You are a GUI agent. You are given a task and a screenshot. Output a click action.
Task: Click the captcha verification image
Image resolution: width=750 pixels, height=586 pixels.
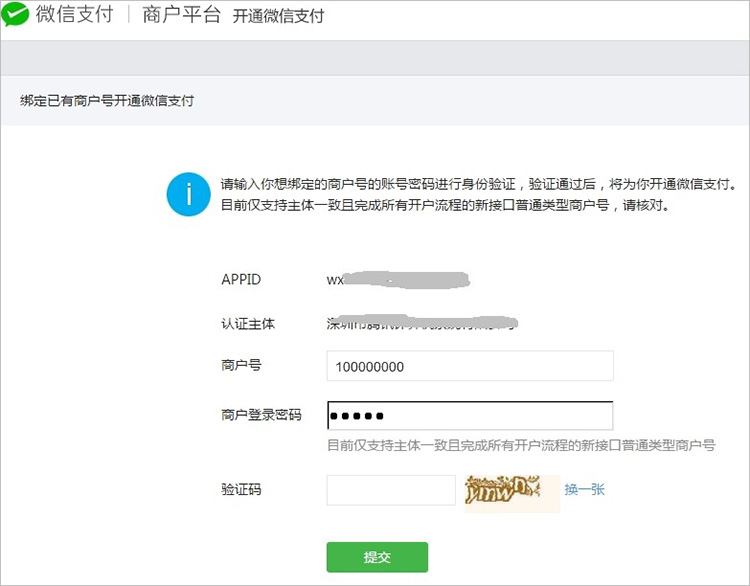pyautogui.click(x=511, y=490)
